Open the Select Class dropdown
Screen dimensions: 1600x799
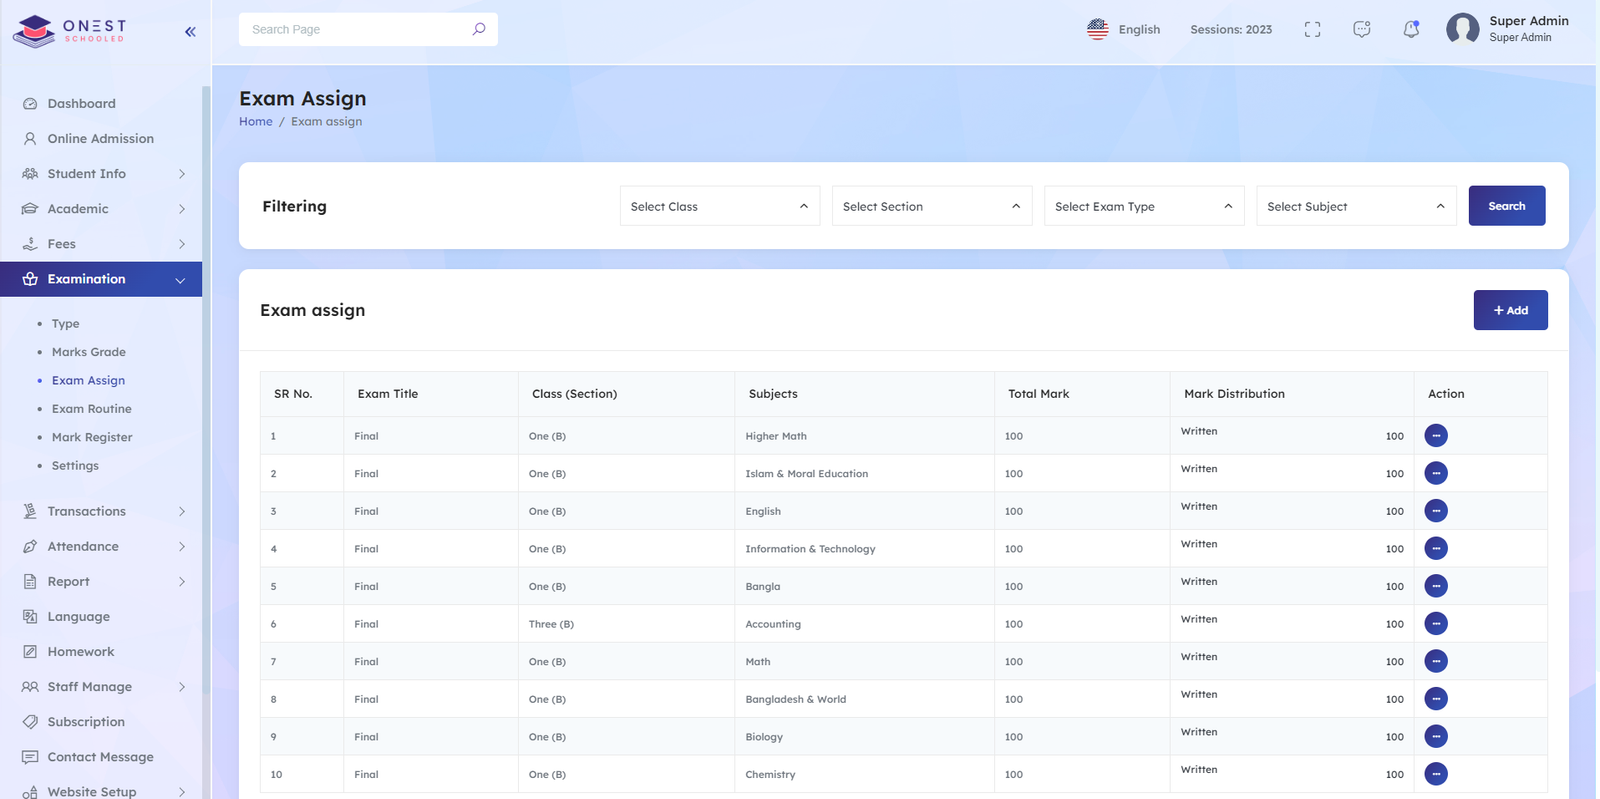(x=720, y=206)
